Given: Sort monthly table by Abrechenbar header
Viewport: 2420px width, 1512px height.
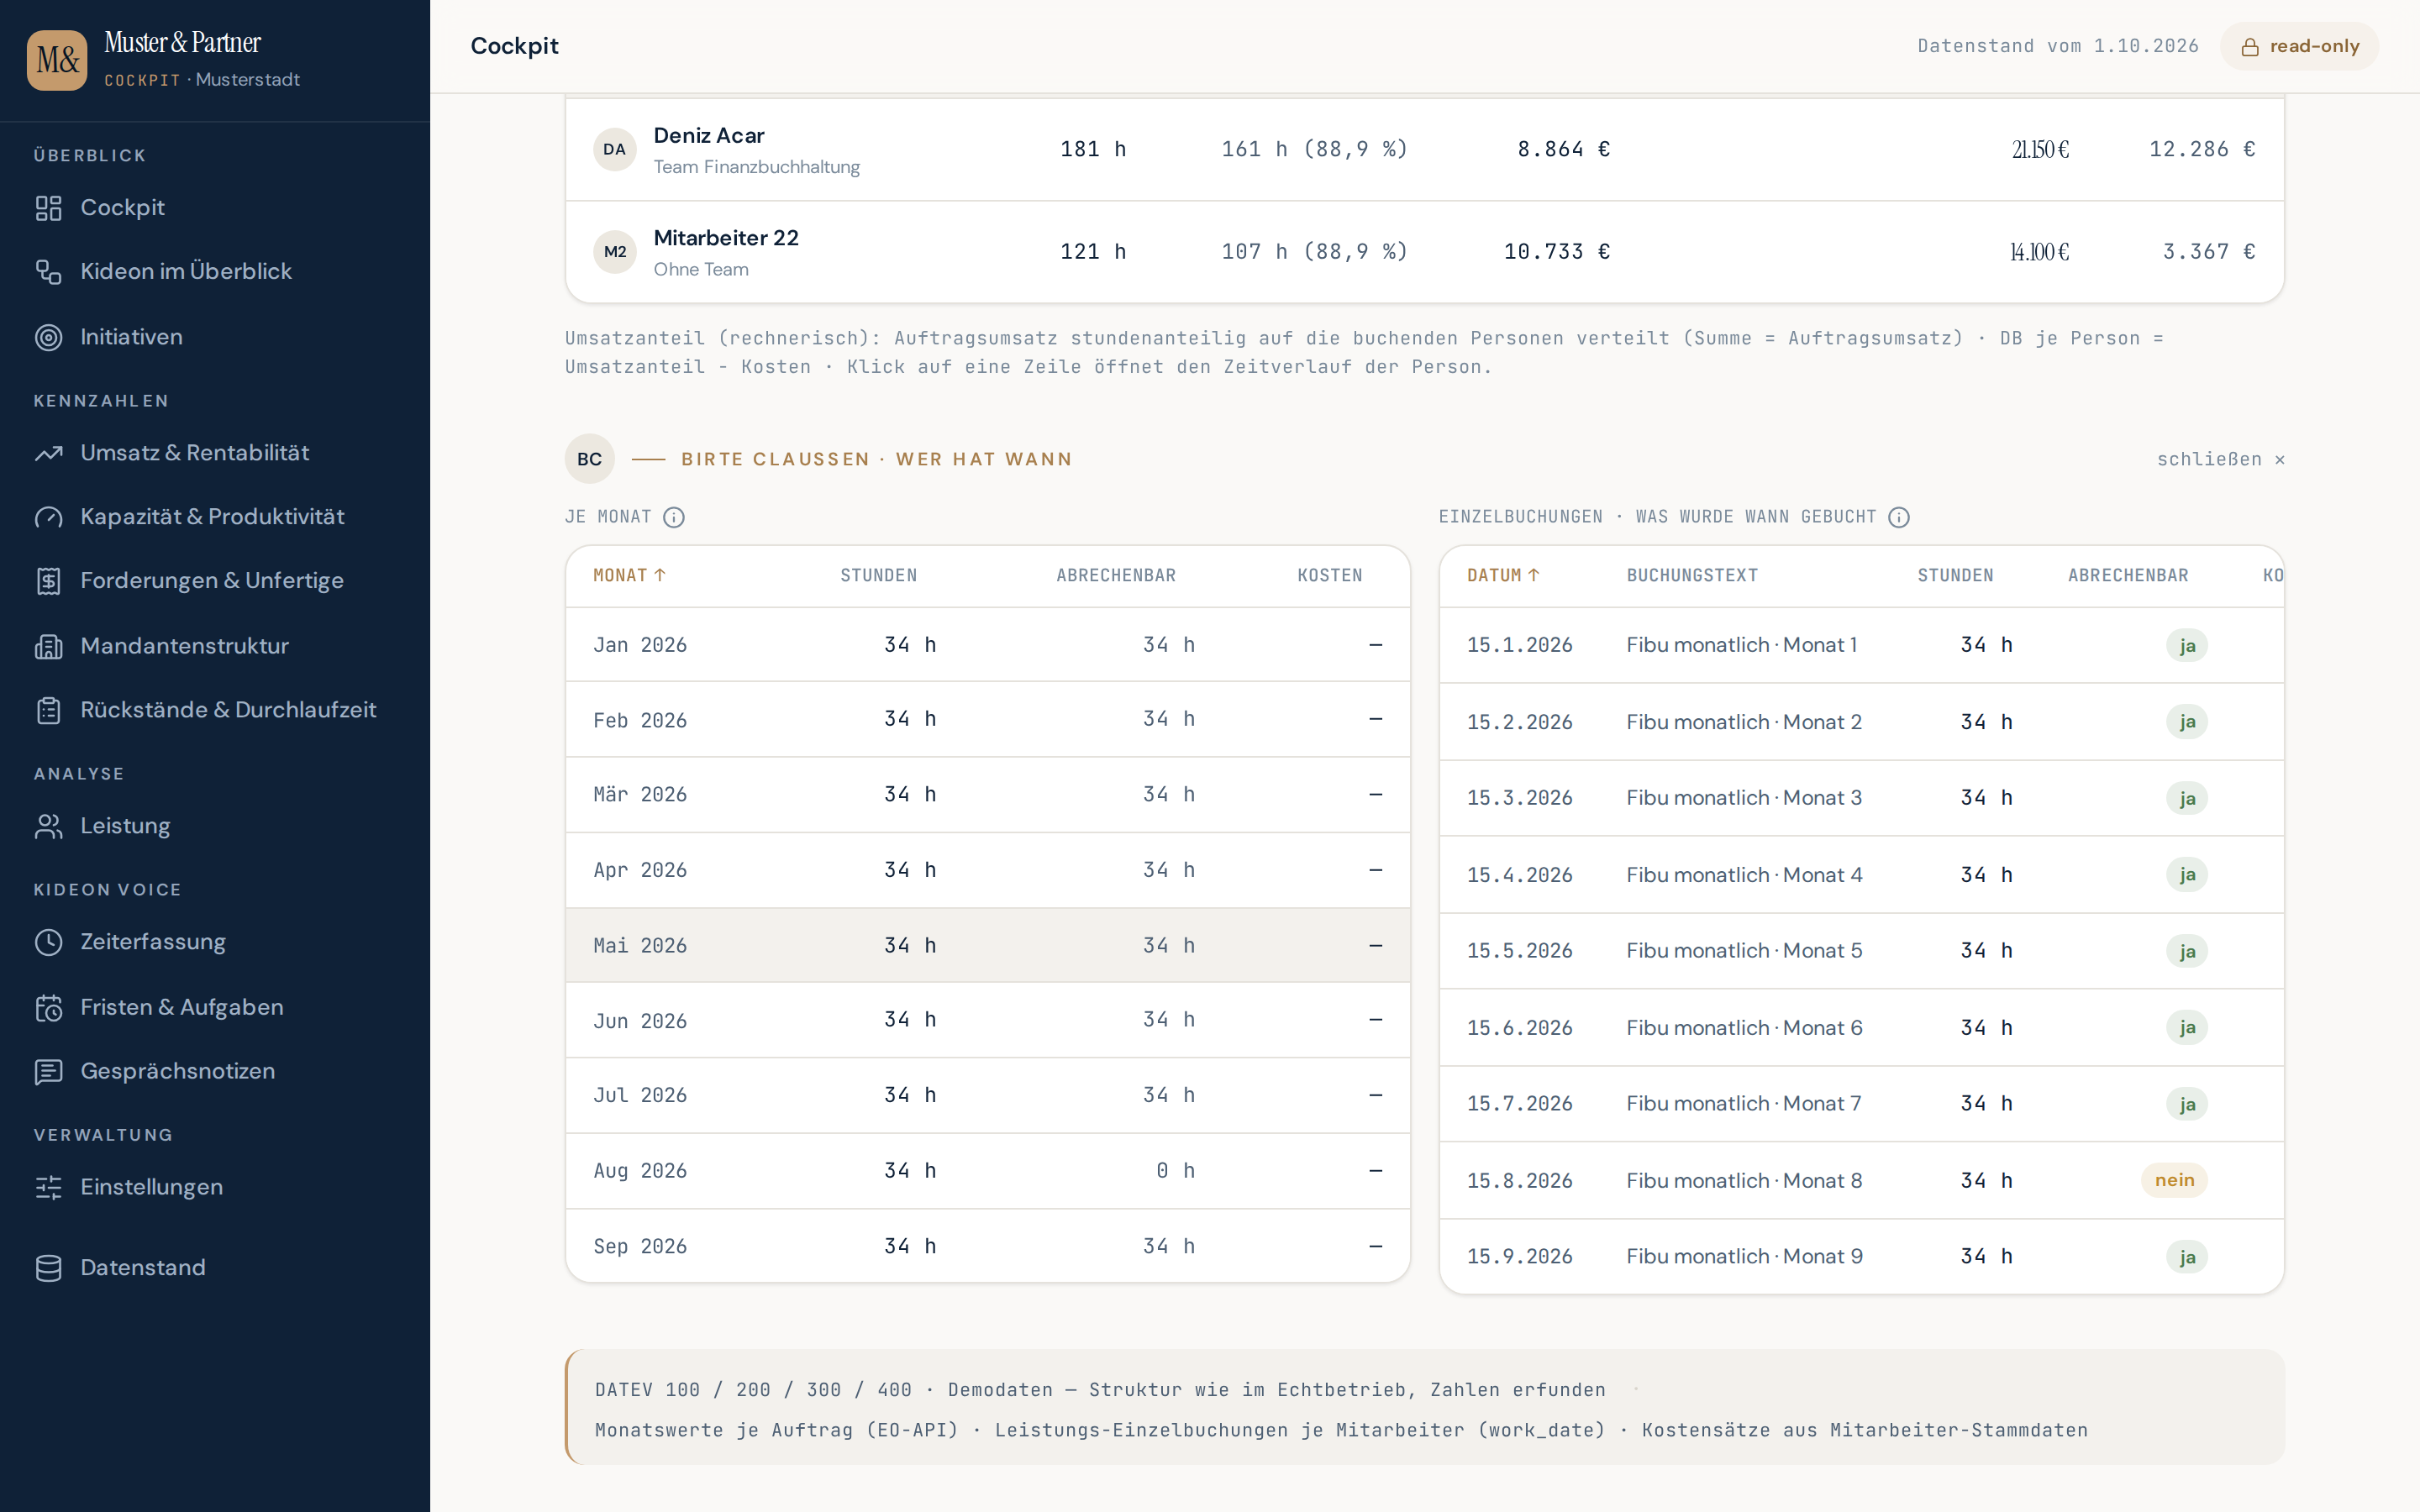Looking at the screenshot, I should (1116, 575).
